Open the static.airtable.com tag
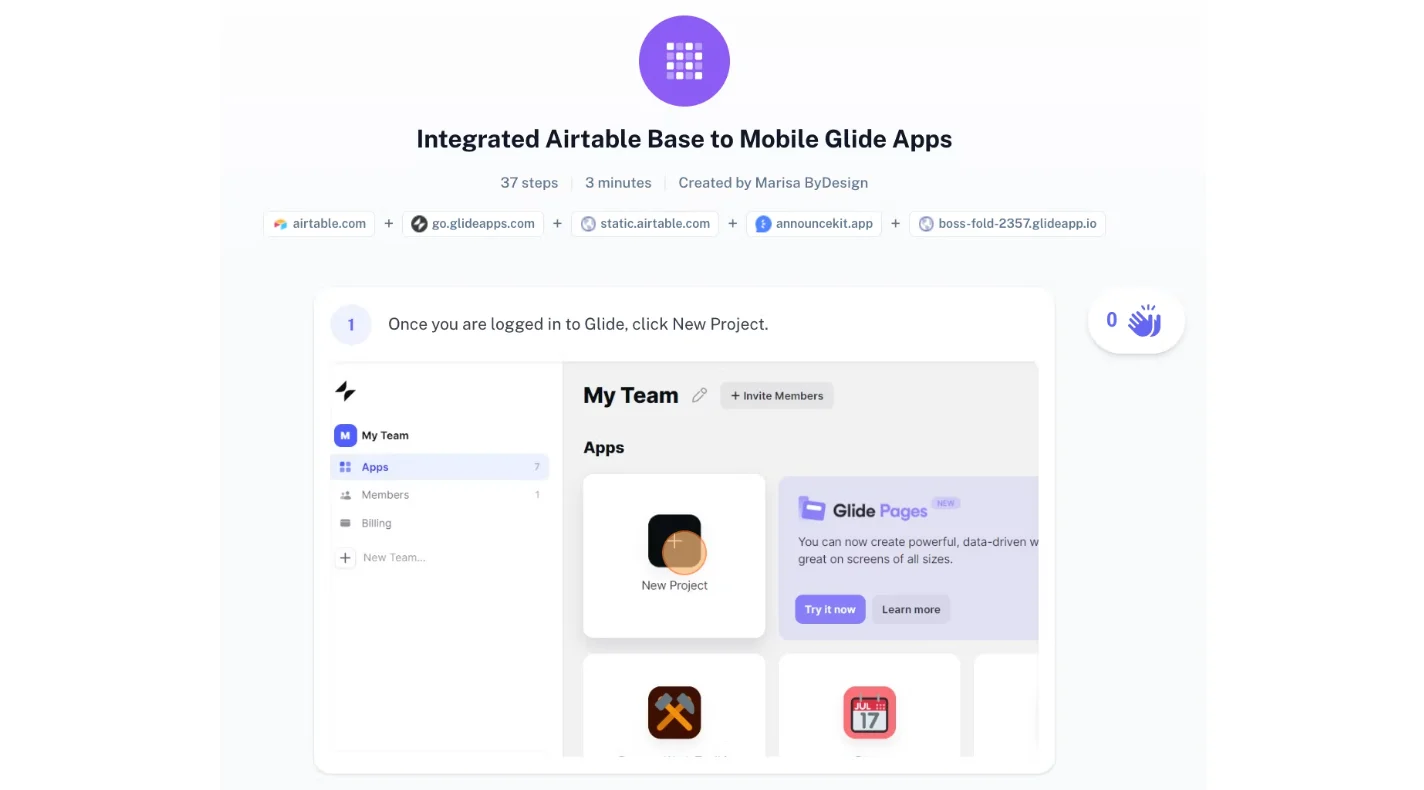Image resolution: width=1424 pixels, height=790 pixels. [644, 223]
